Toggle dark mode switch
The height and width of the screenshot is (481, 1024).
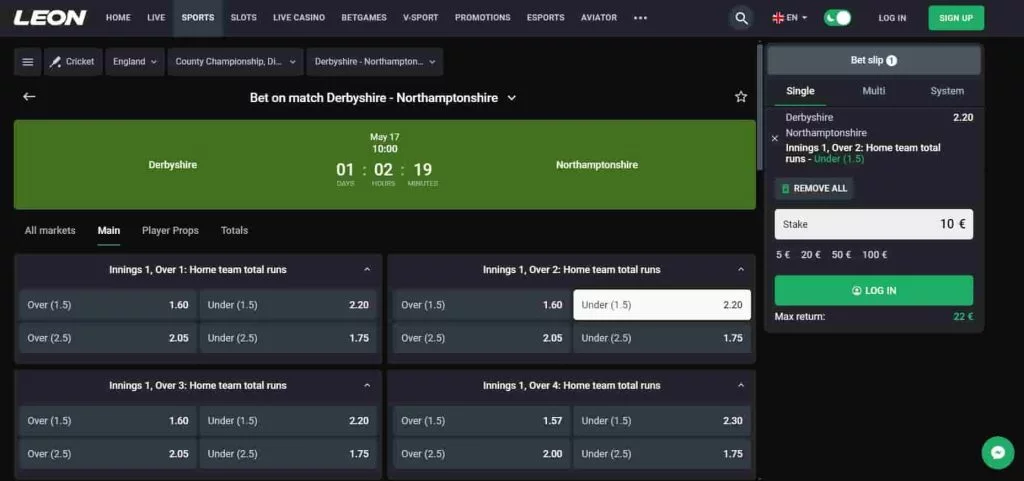[837, 18]
